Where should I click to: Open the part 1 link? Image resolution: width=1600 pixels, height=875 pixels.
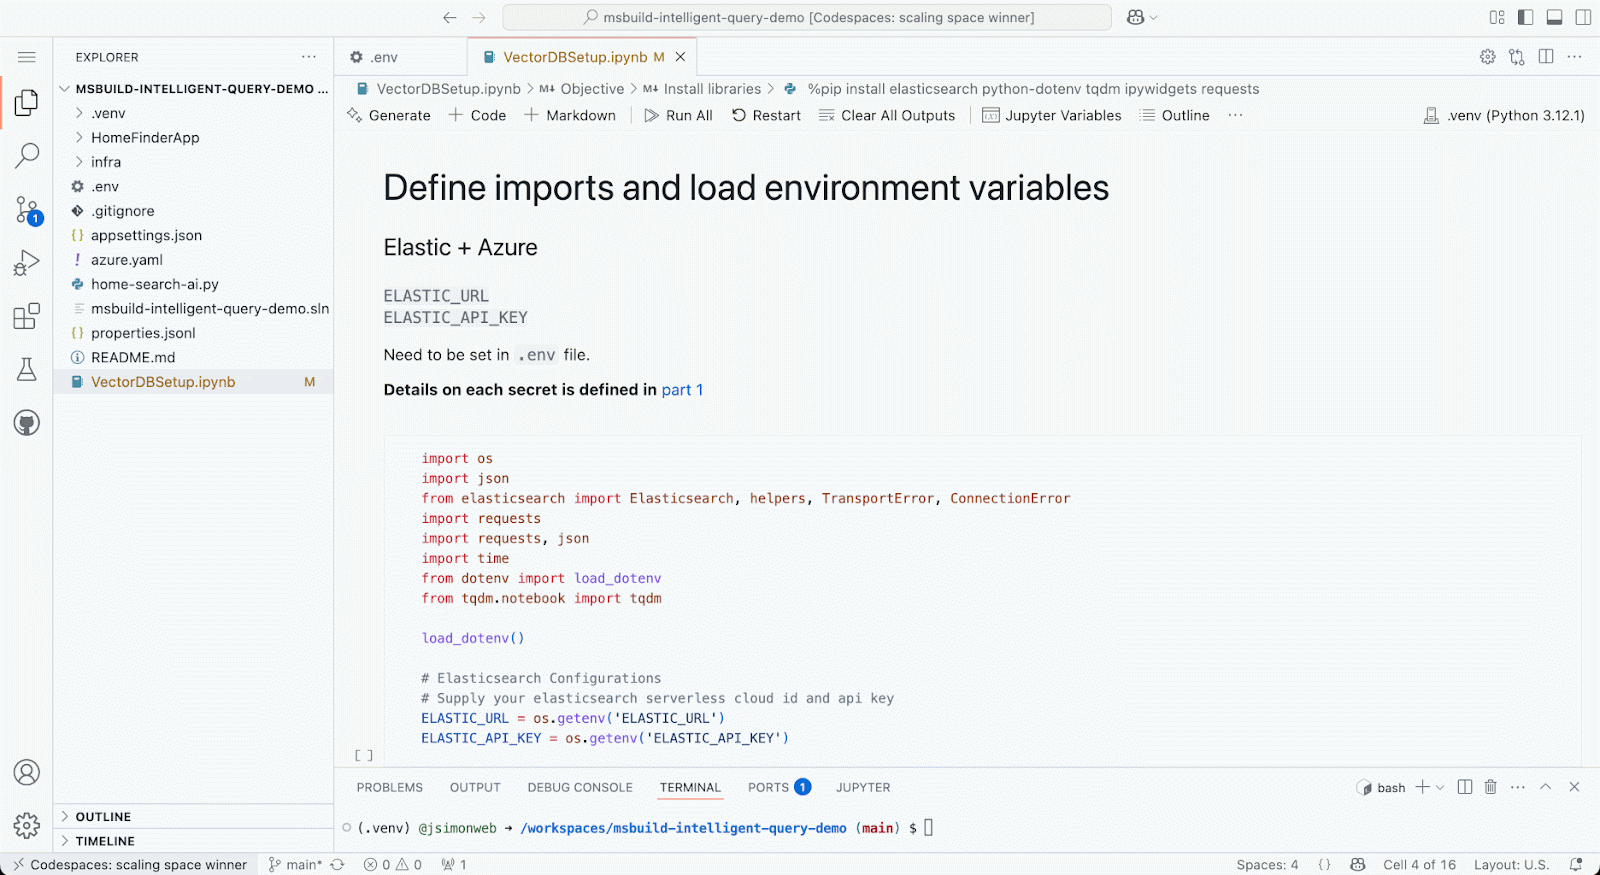pyautogui.click(x=682, y=390)
